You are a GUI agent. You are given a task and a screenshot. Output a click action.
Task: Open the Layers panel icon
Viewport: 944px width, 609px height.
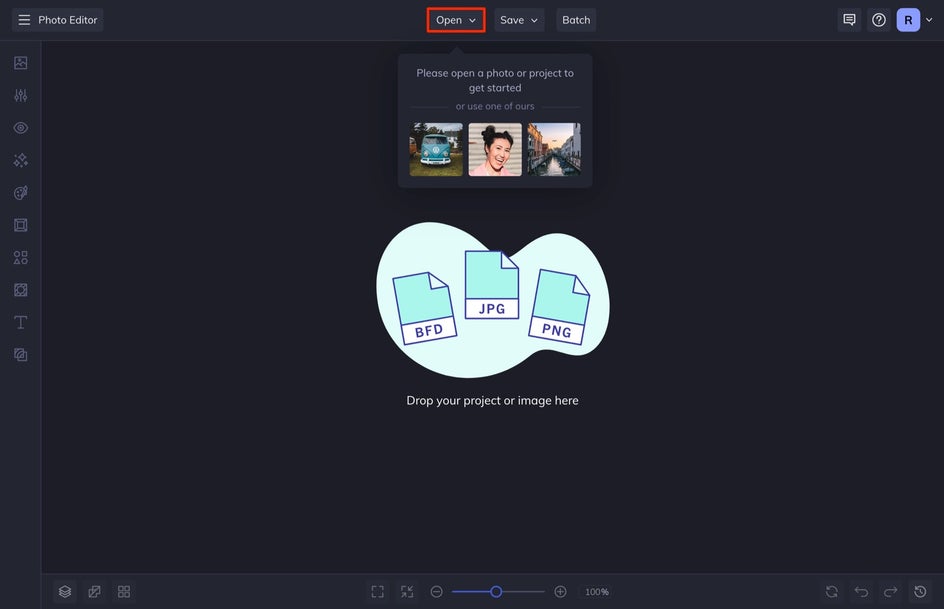click(x=65, y=592)
